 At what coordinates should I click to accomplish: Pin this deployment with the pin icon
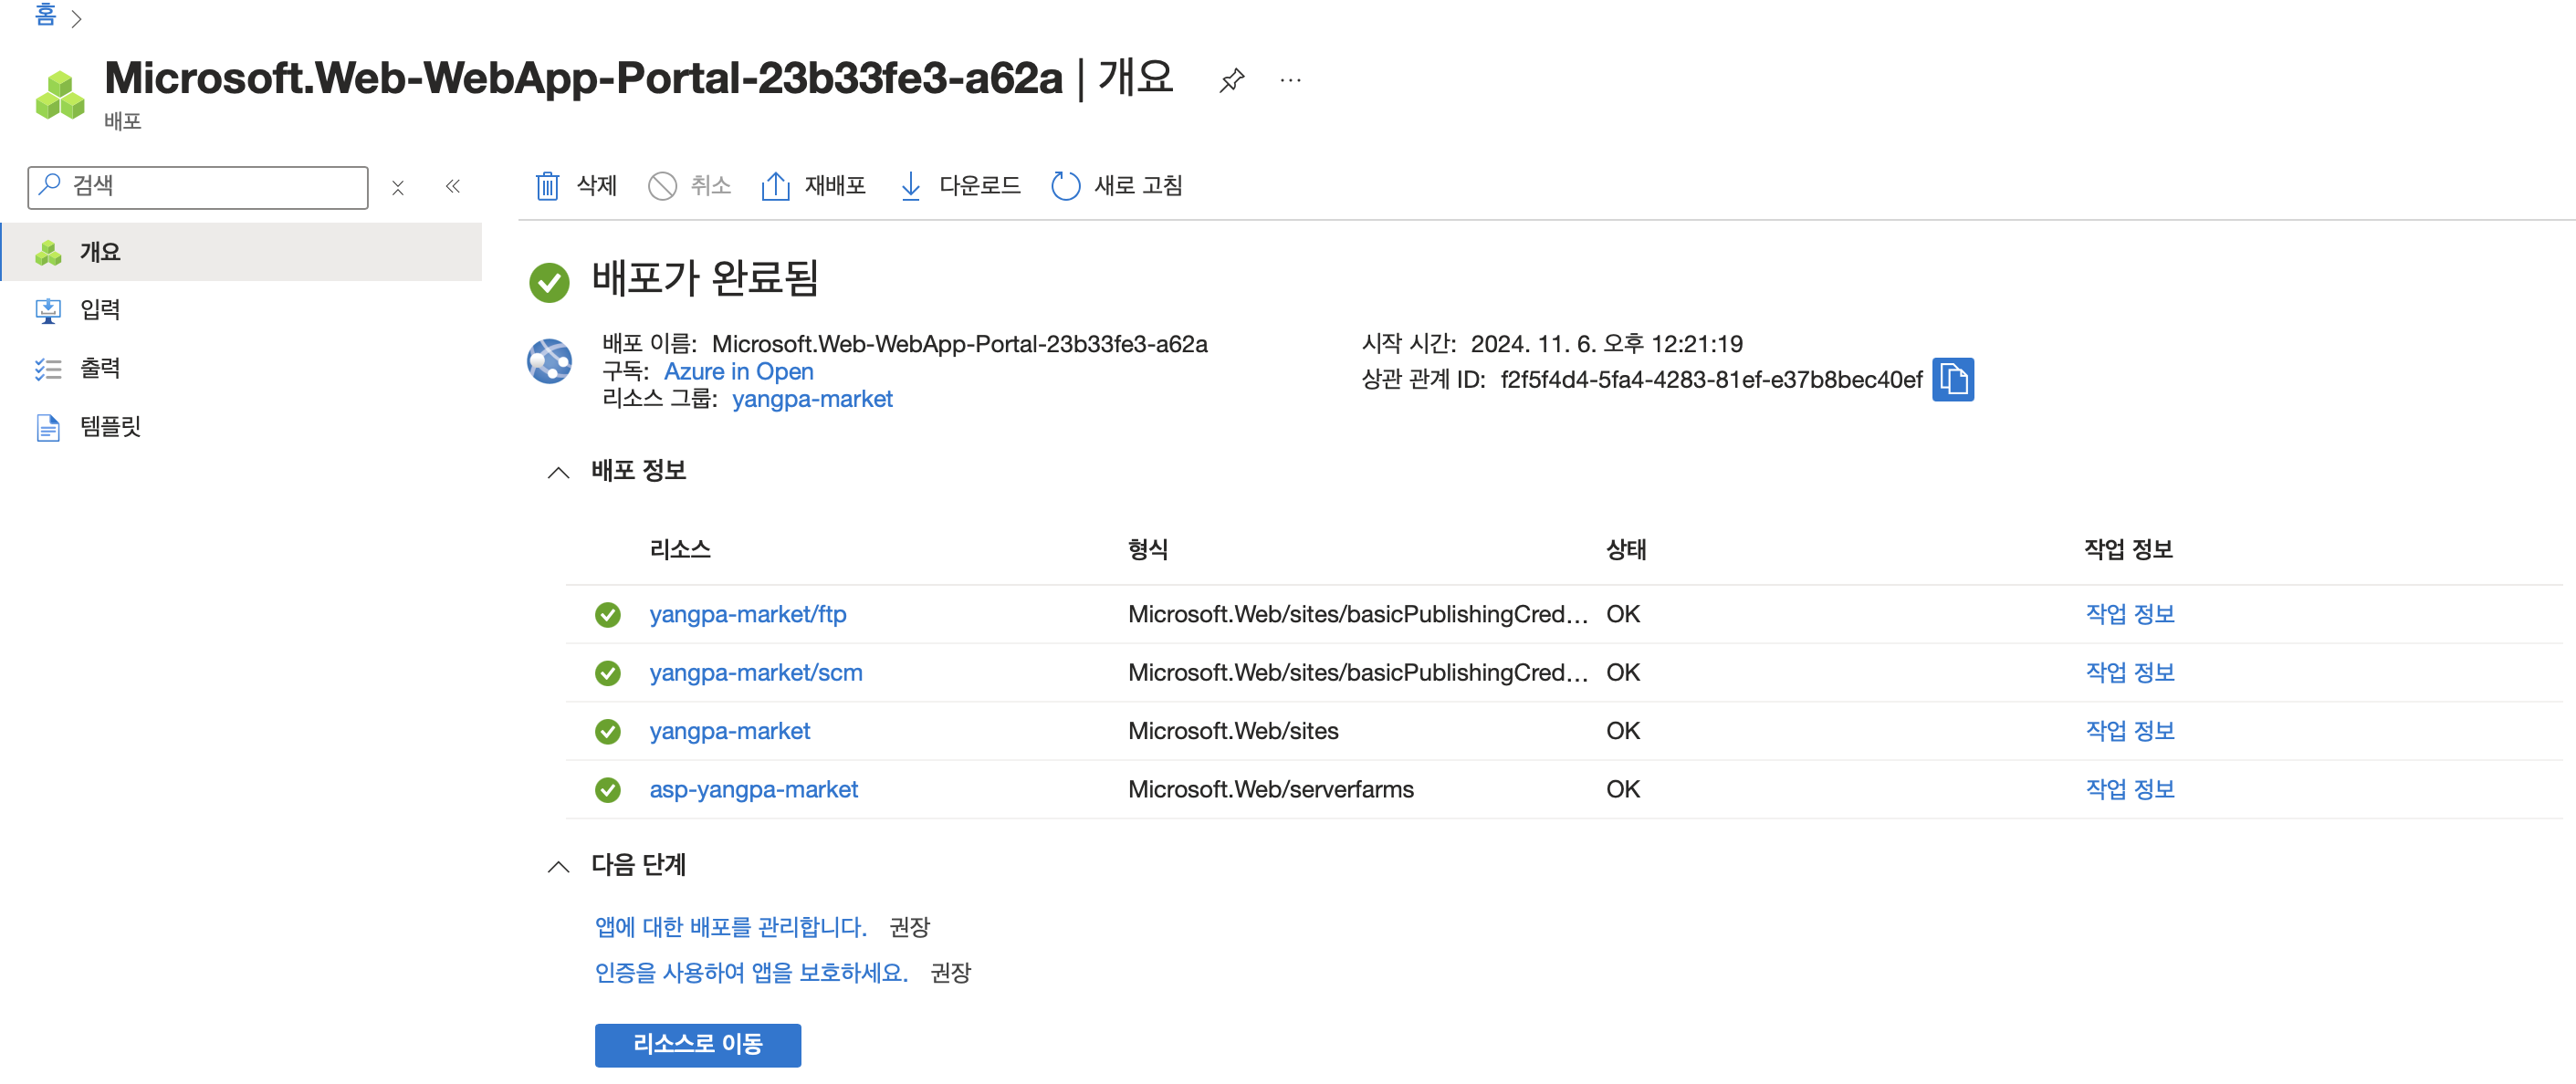pos(1231,80)
